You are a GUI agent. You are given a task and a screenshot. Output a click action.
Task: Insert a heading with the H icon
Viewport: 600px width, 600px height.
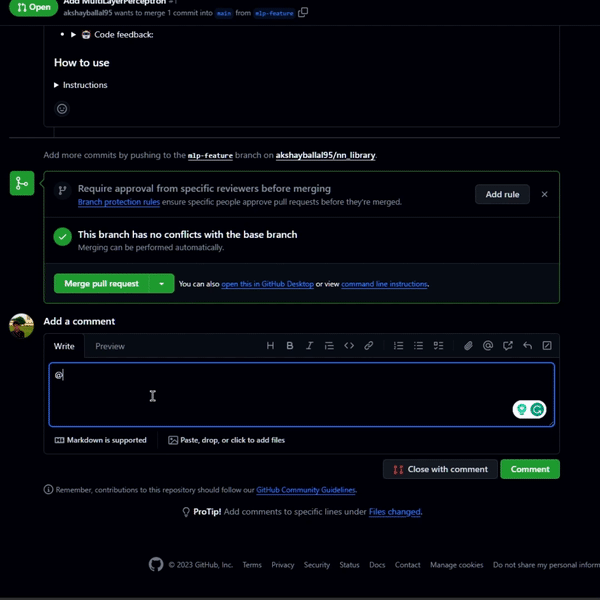pos(270,346)
